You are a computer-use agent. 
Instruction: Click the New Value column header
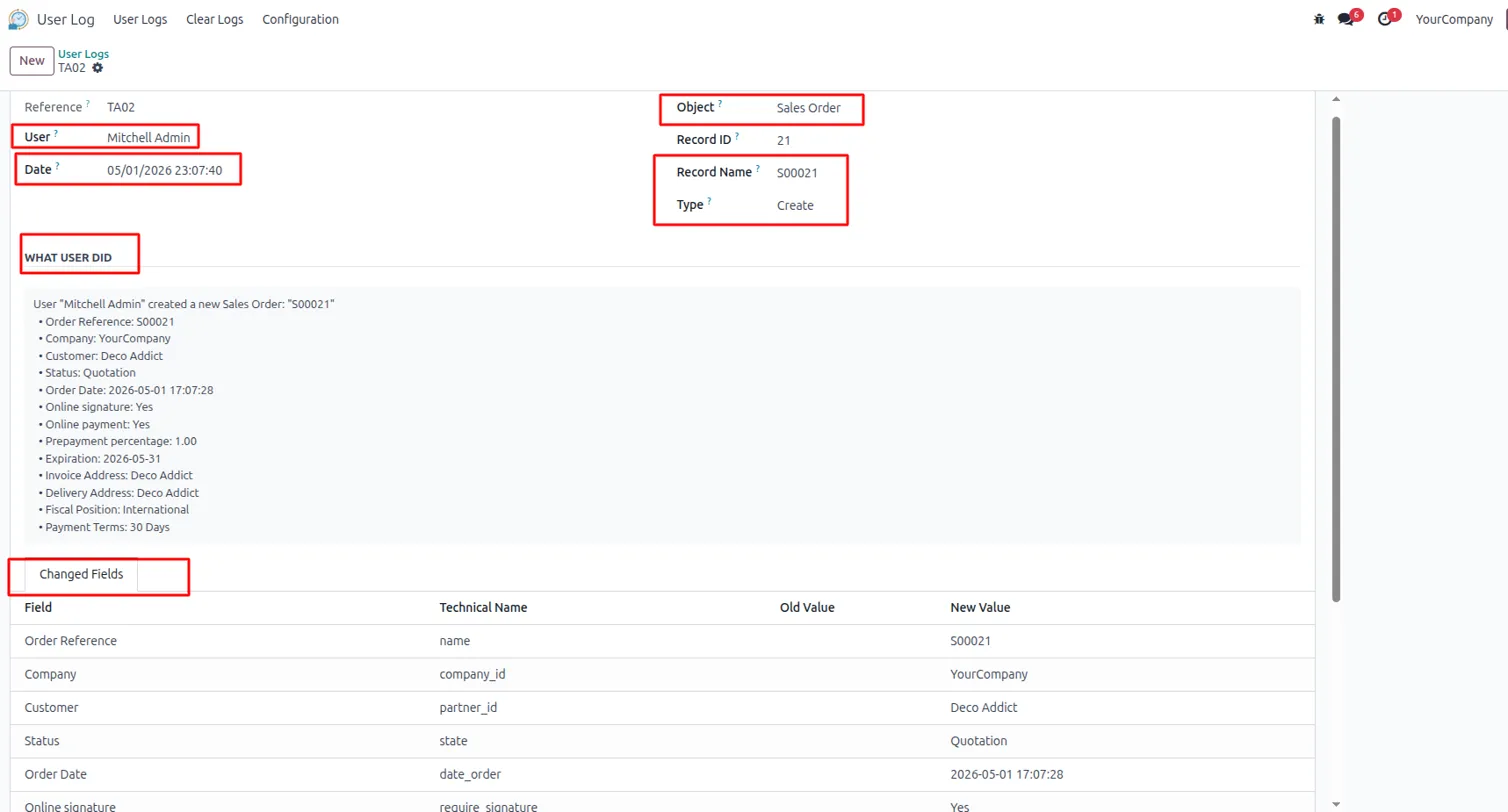coord(980,607)
